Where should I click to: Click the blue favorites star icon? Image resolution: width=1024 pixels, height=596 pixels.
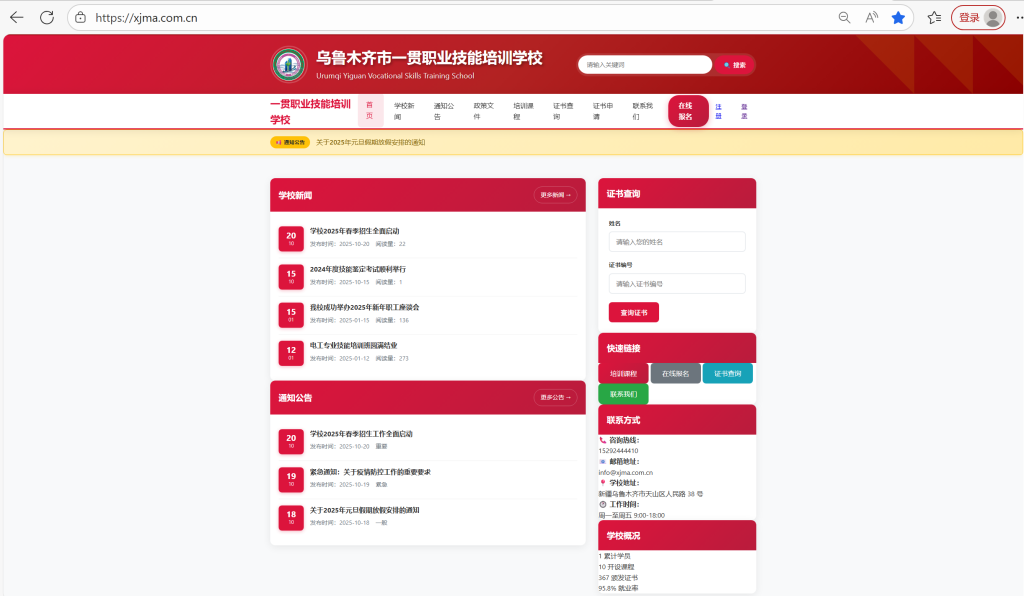pos(898,18)
